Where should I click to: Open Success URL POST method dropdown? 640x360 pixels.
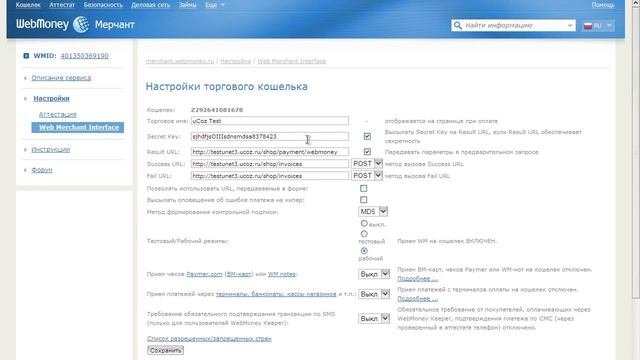(x=367, y=163)
